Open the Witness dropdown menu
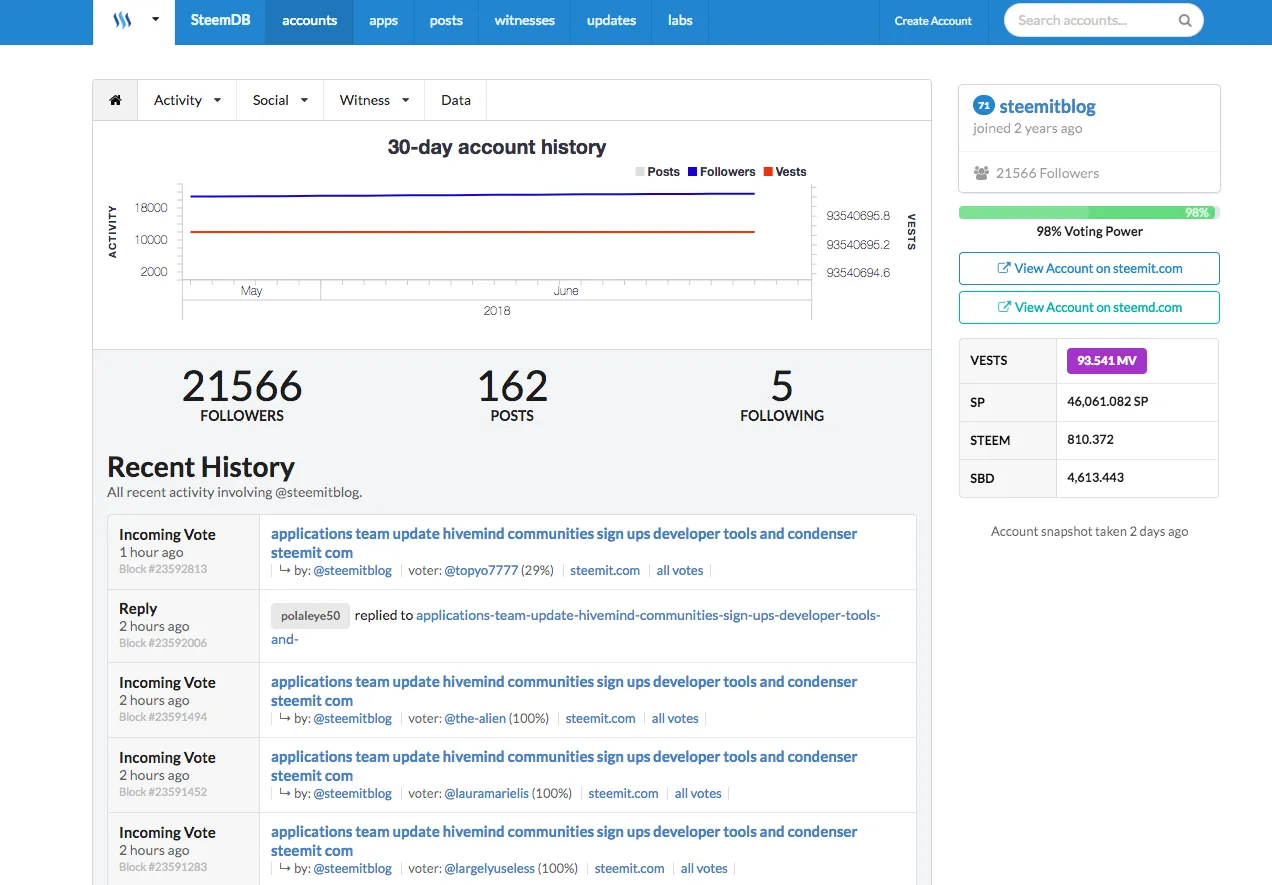The height and width of the screenshot is (885, 1272). [x=374, y=100]
